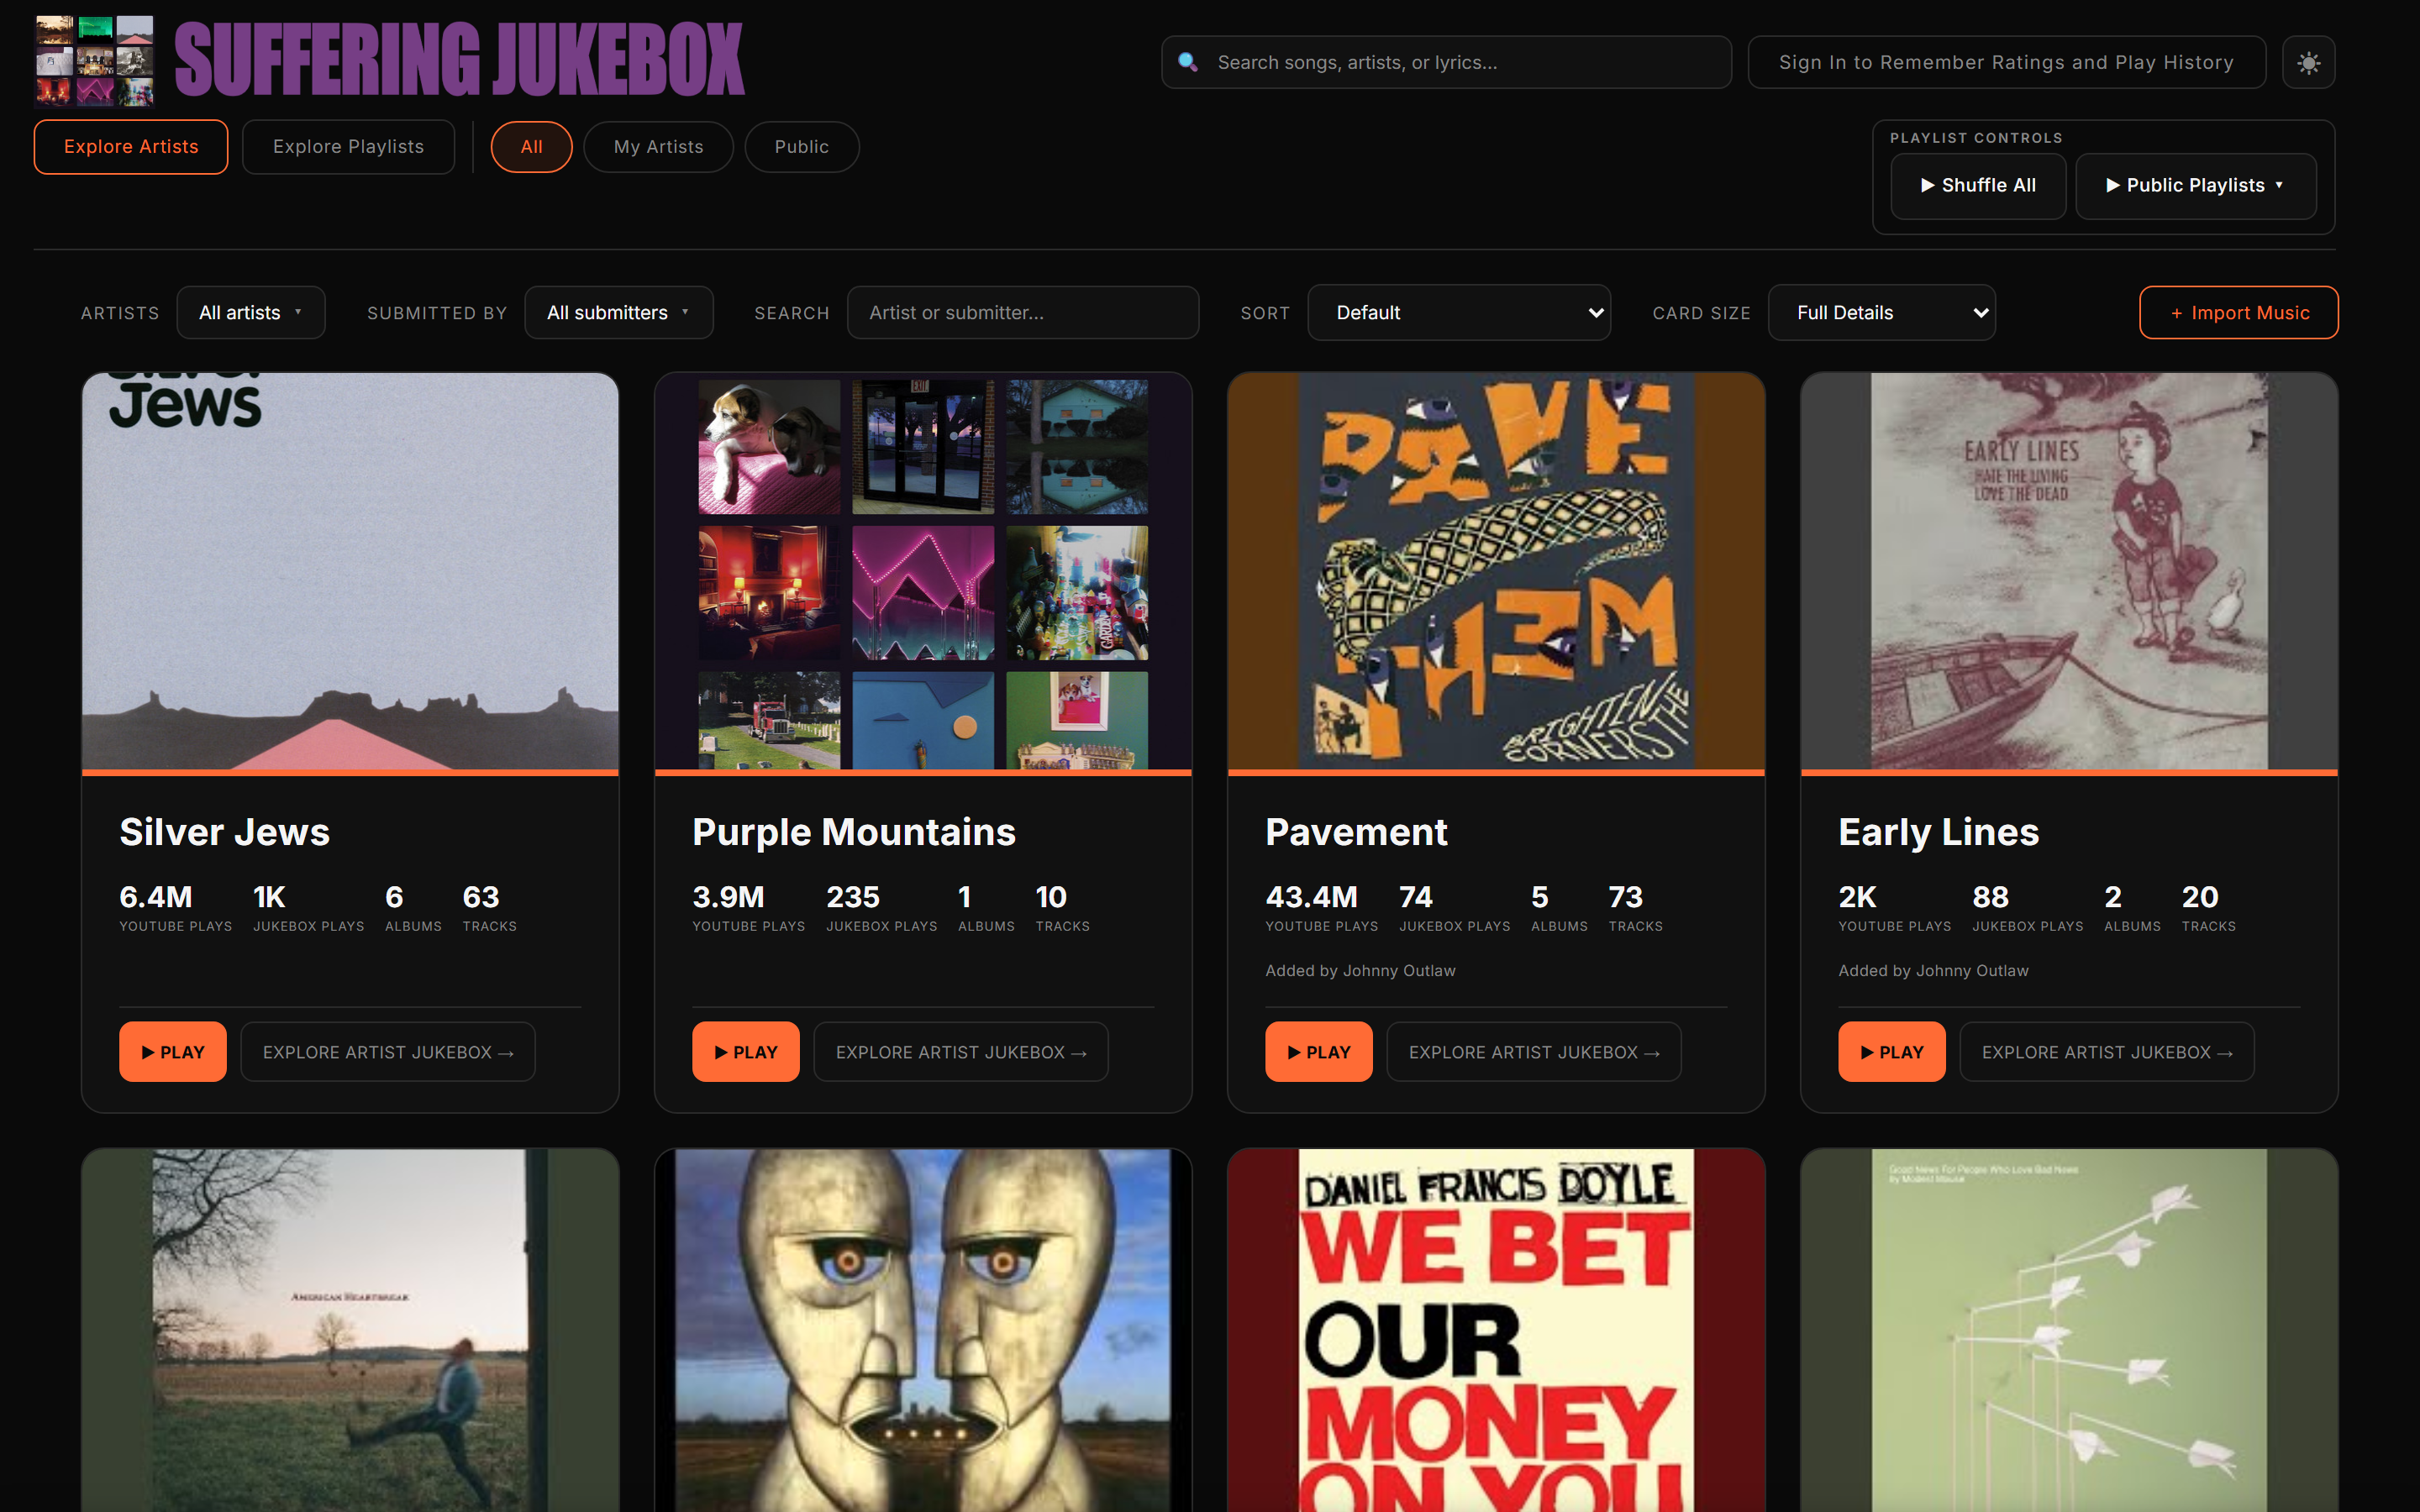Click the Silver Jews artist name
2420x1512 pixels.
224,832
